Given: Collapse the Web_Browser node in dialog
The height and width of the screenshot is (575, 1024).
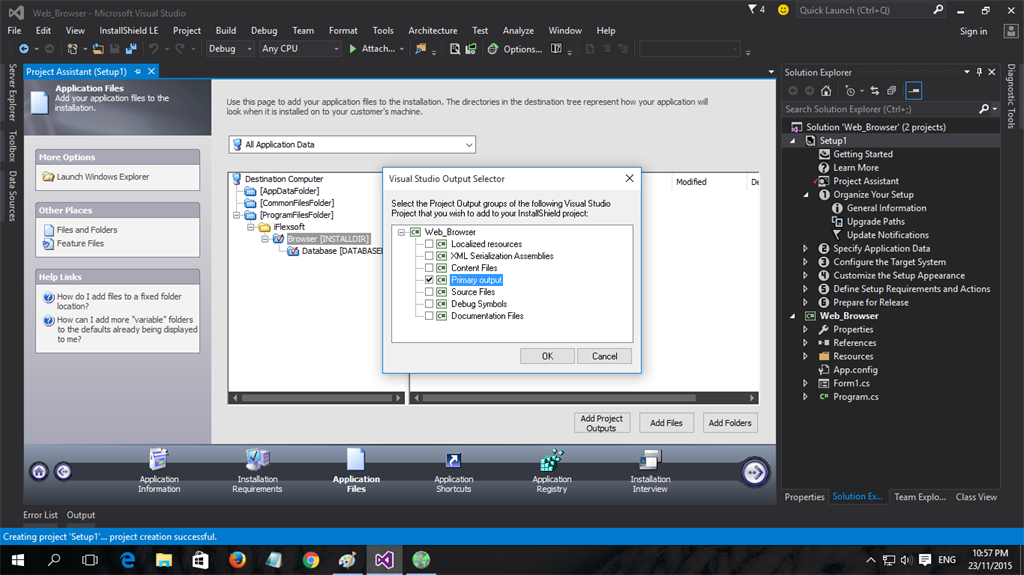Looking at the screenshot, I should coord(402,232).
